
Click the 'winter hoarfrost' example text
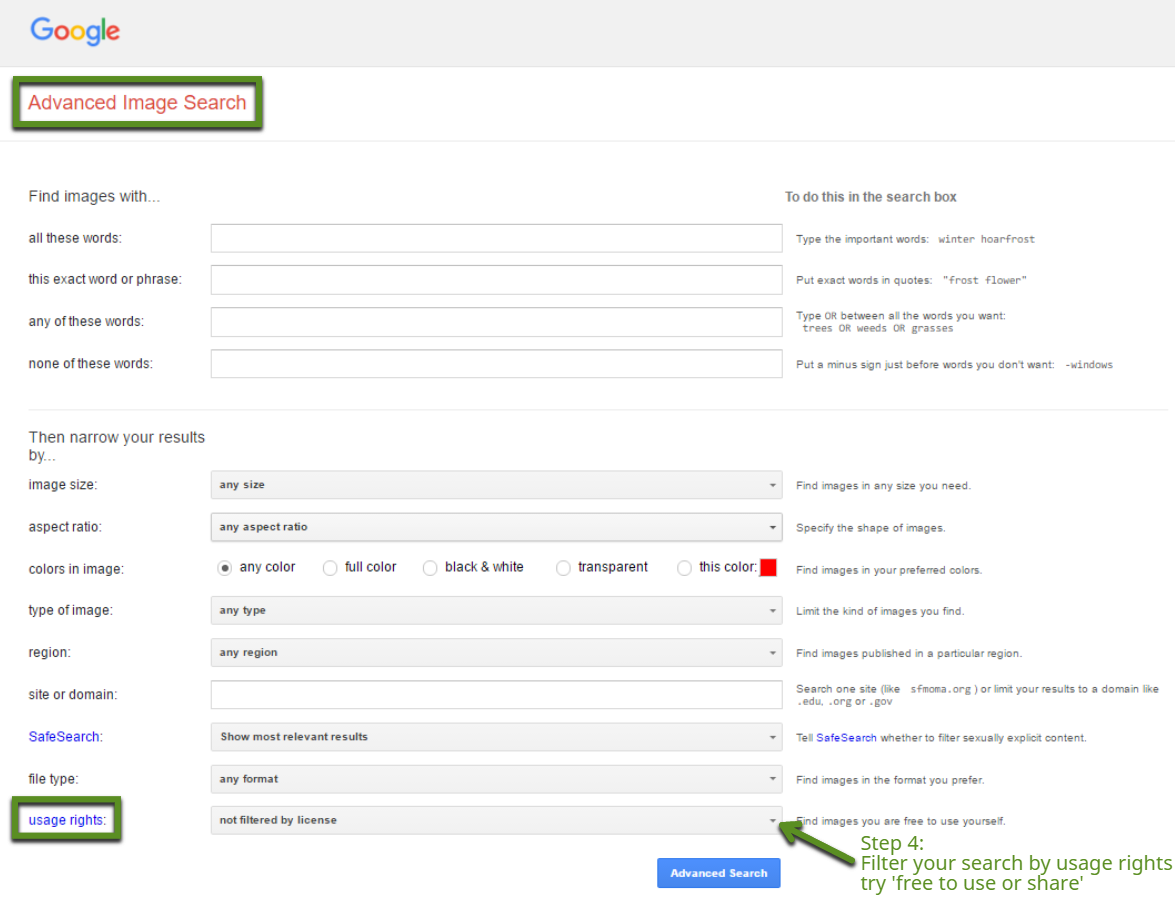click(x=986, y=239)
